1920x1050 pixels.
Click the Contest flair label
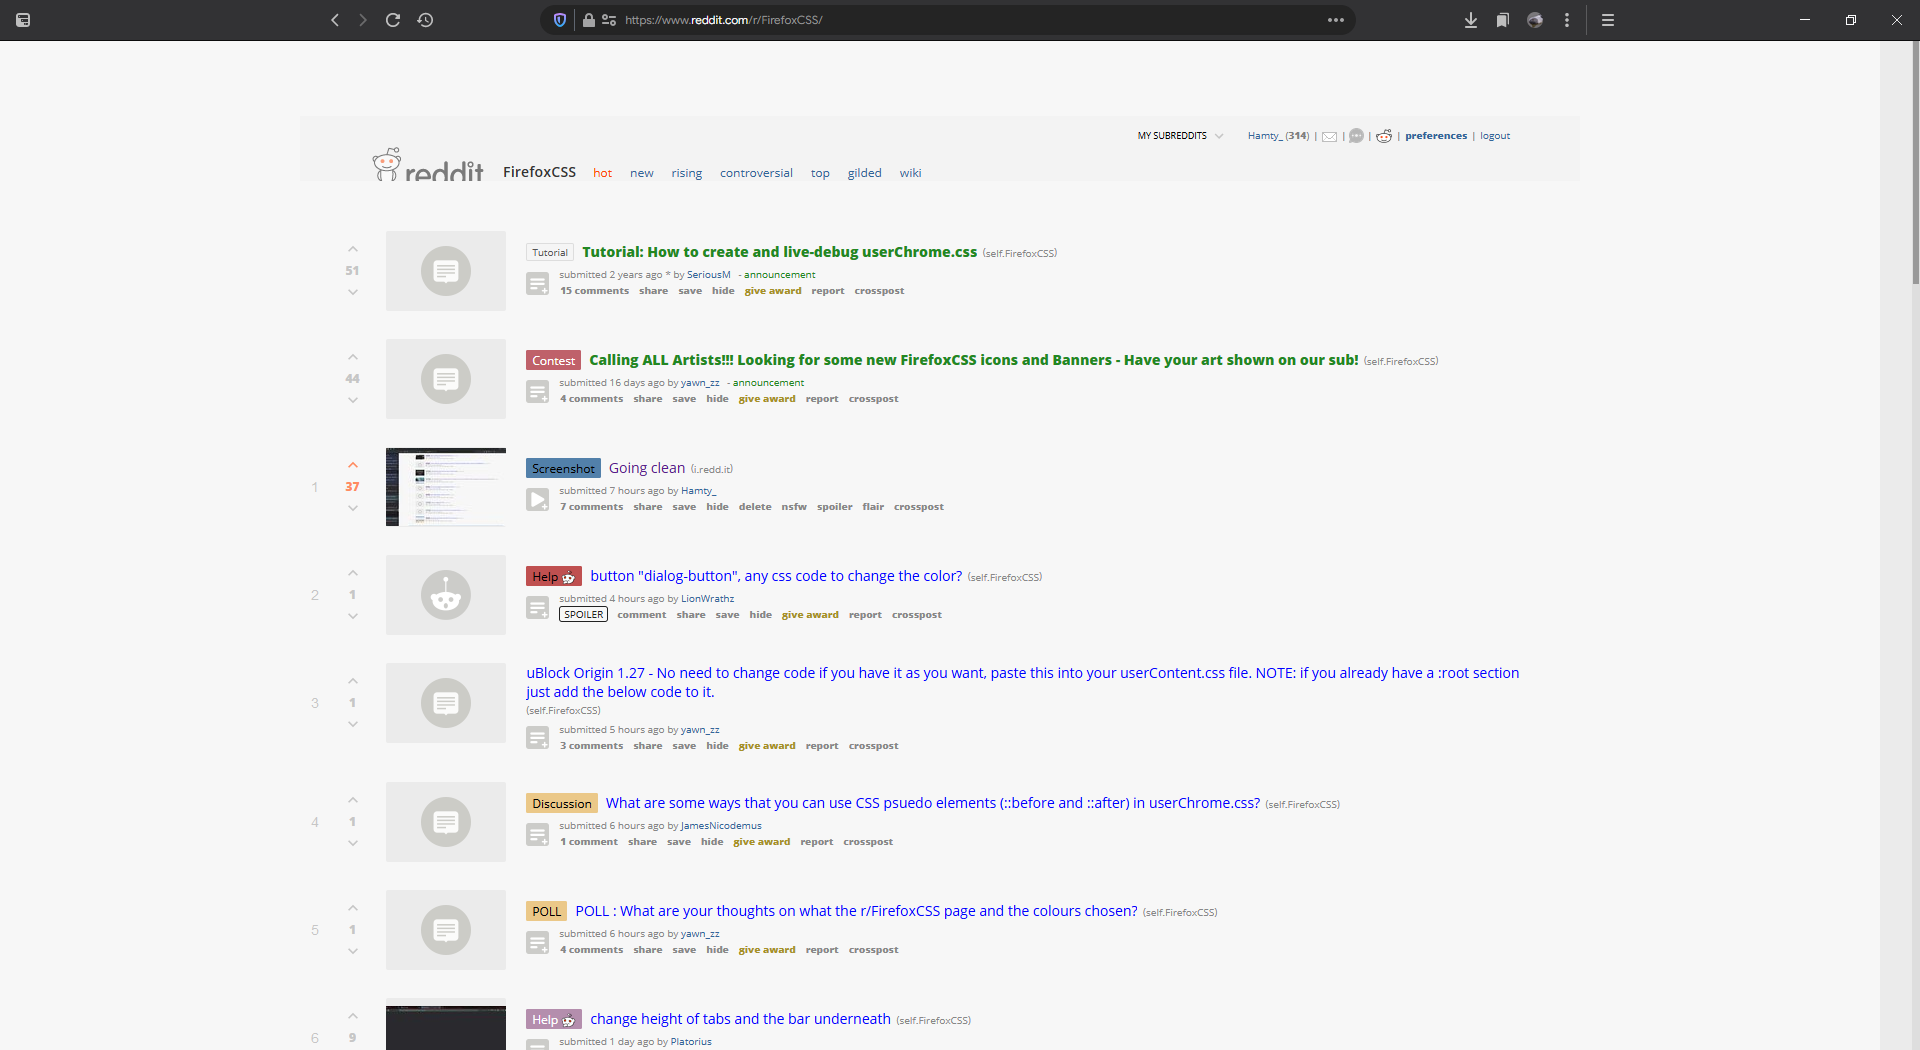[x=554, y=360]
